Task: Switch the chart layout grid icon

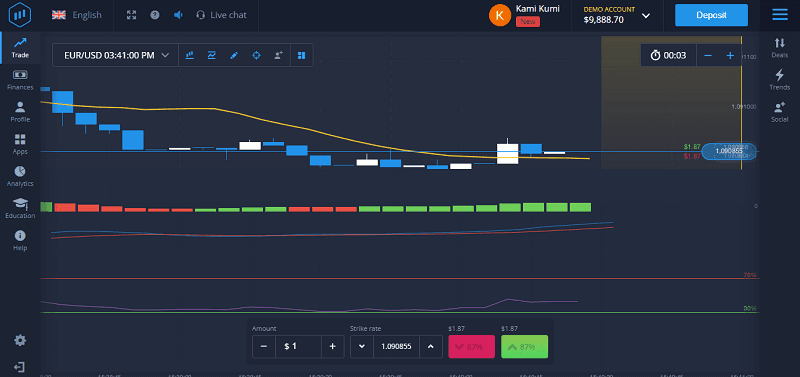Action: [x=302, y=55]
